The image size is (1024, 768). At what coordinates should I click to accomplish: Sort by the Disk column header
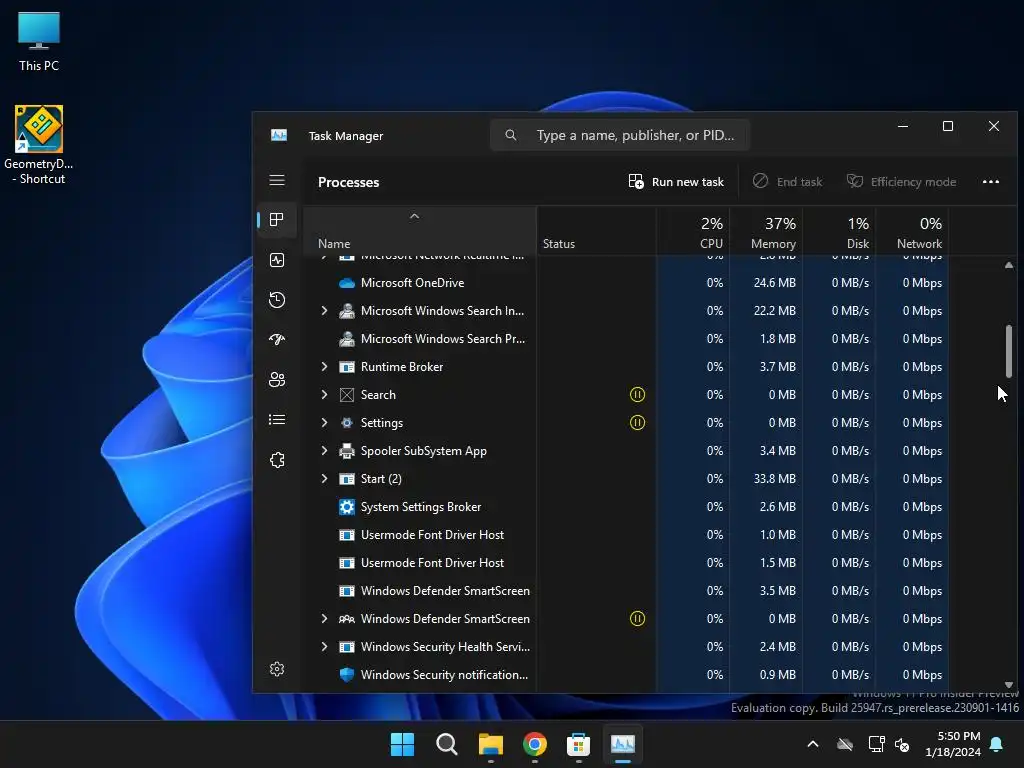(839, 231)
